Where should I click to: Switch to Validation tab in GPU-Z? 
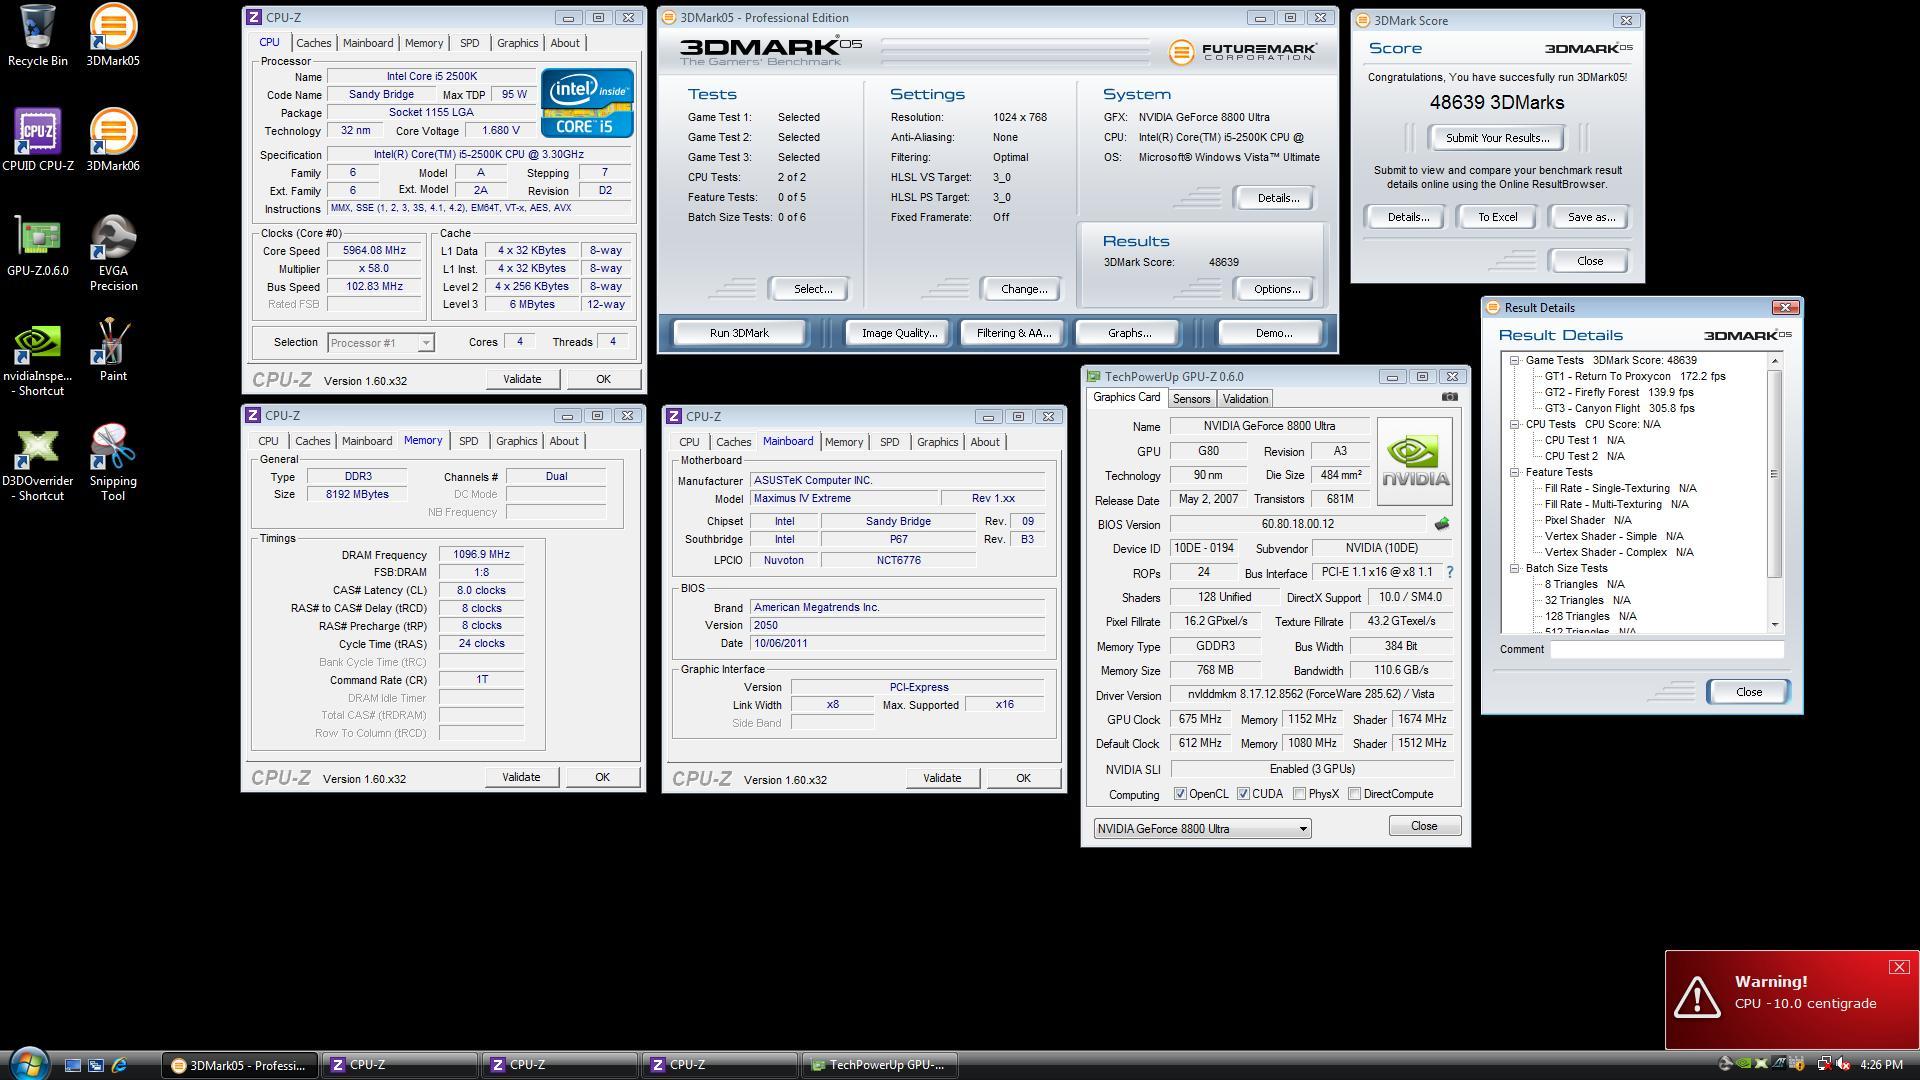(x=1245, y=399)
